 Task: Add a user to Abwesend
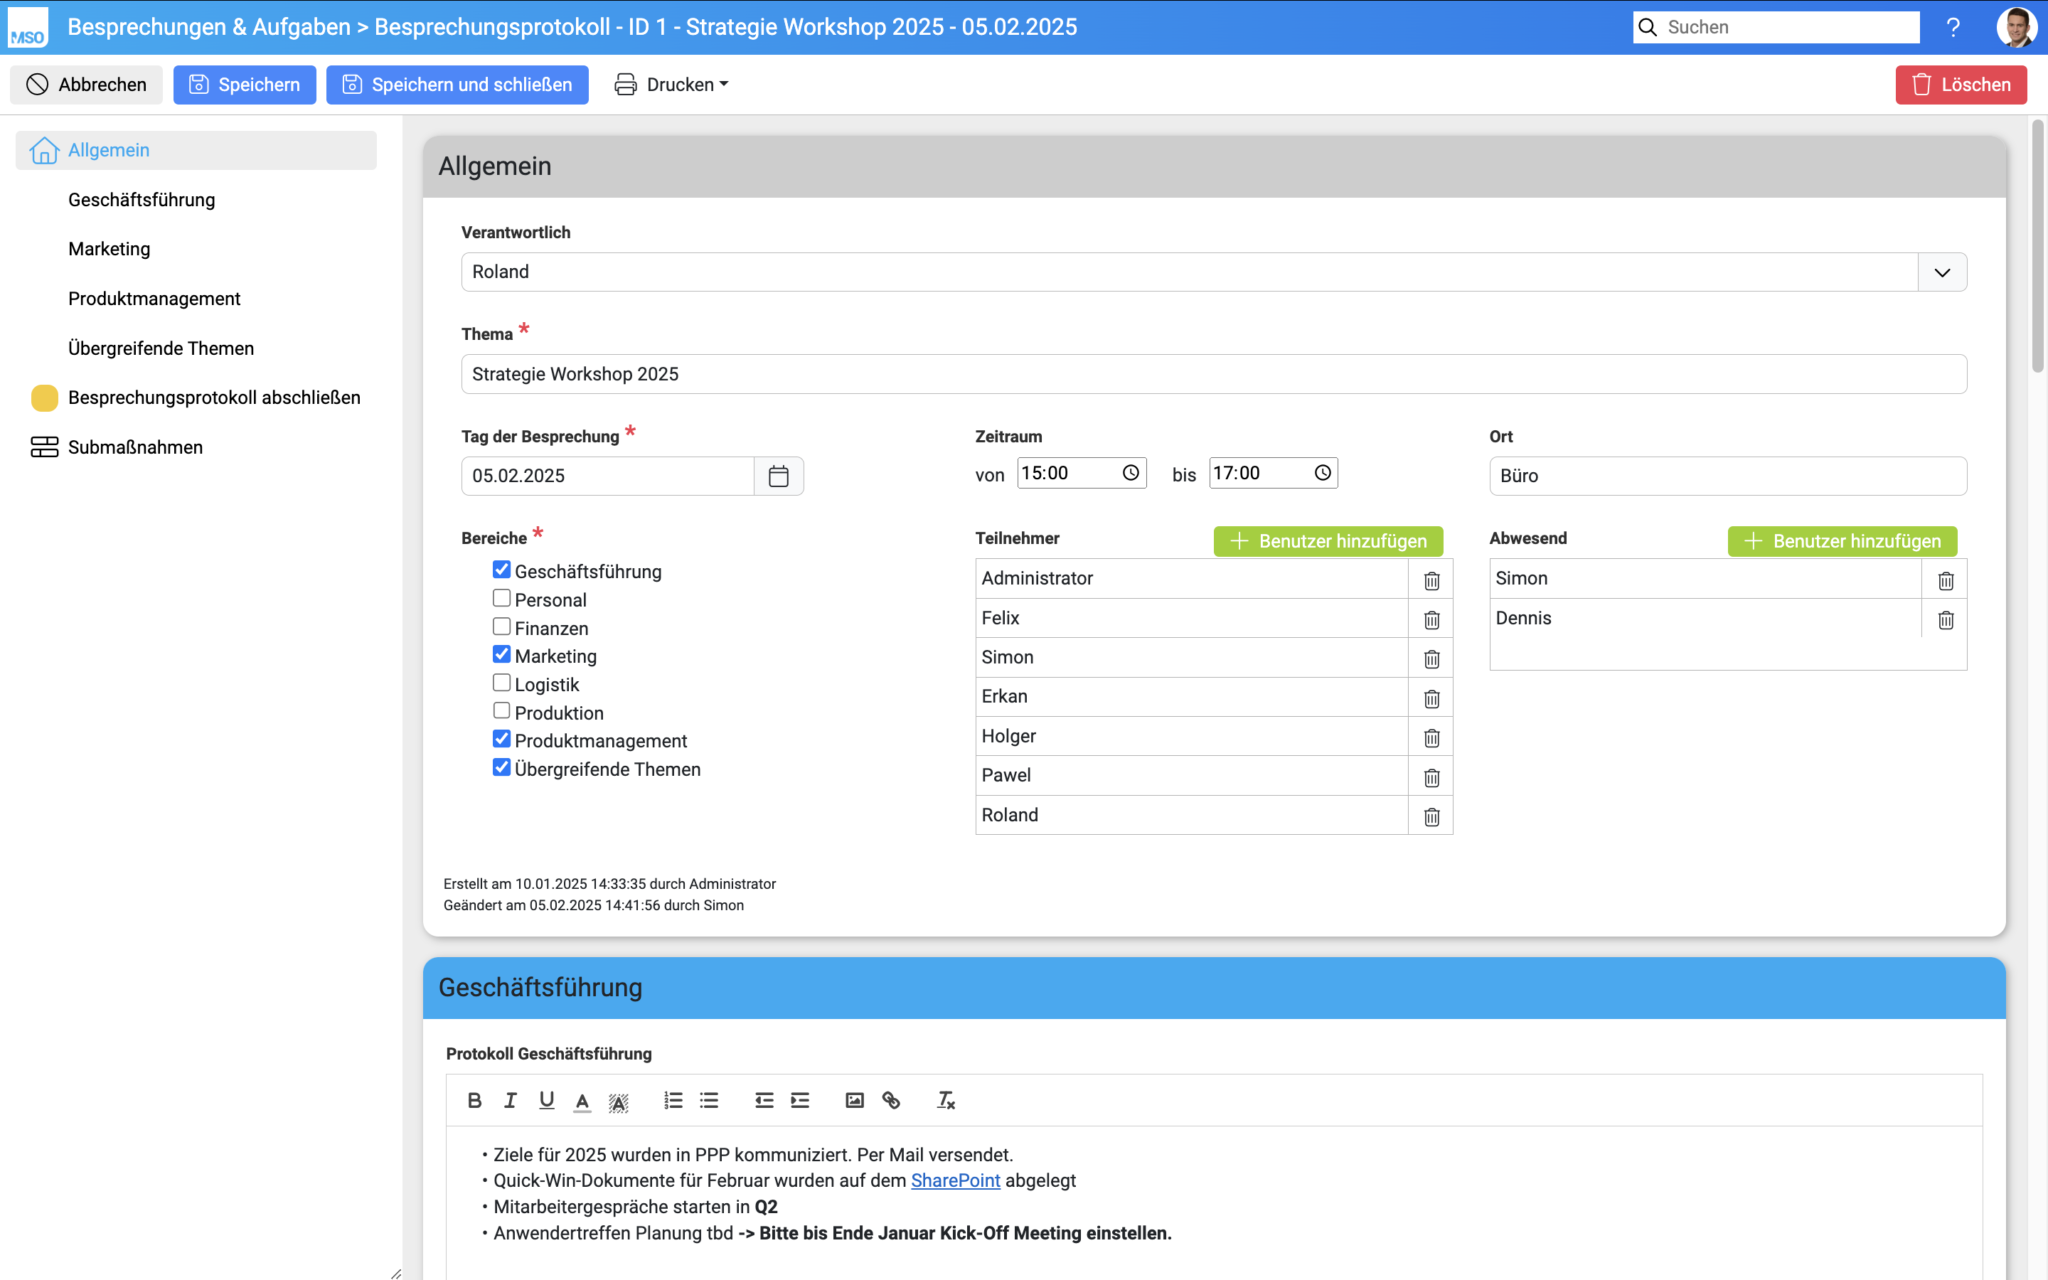click(x=1842, y=541)
